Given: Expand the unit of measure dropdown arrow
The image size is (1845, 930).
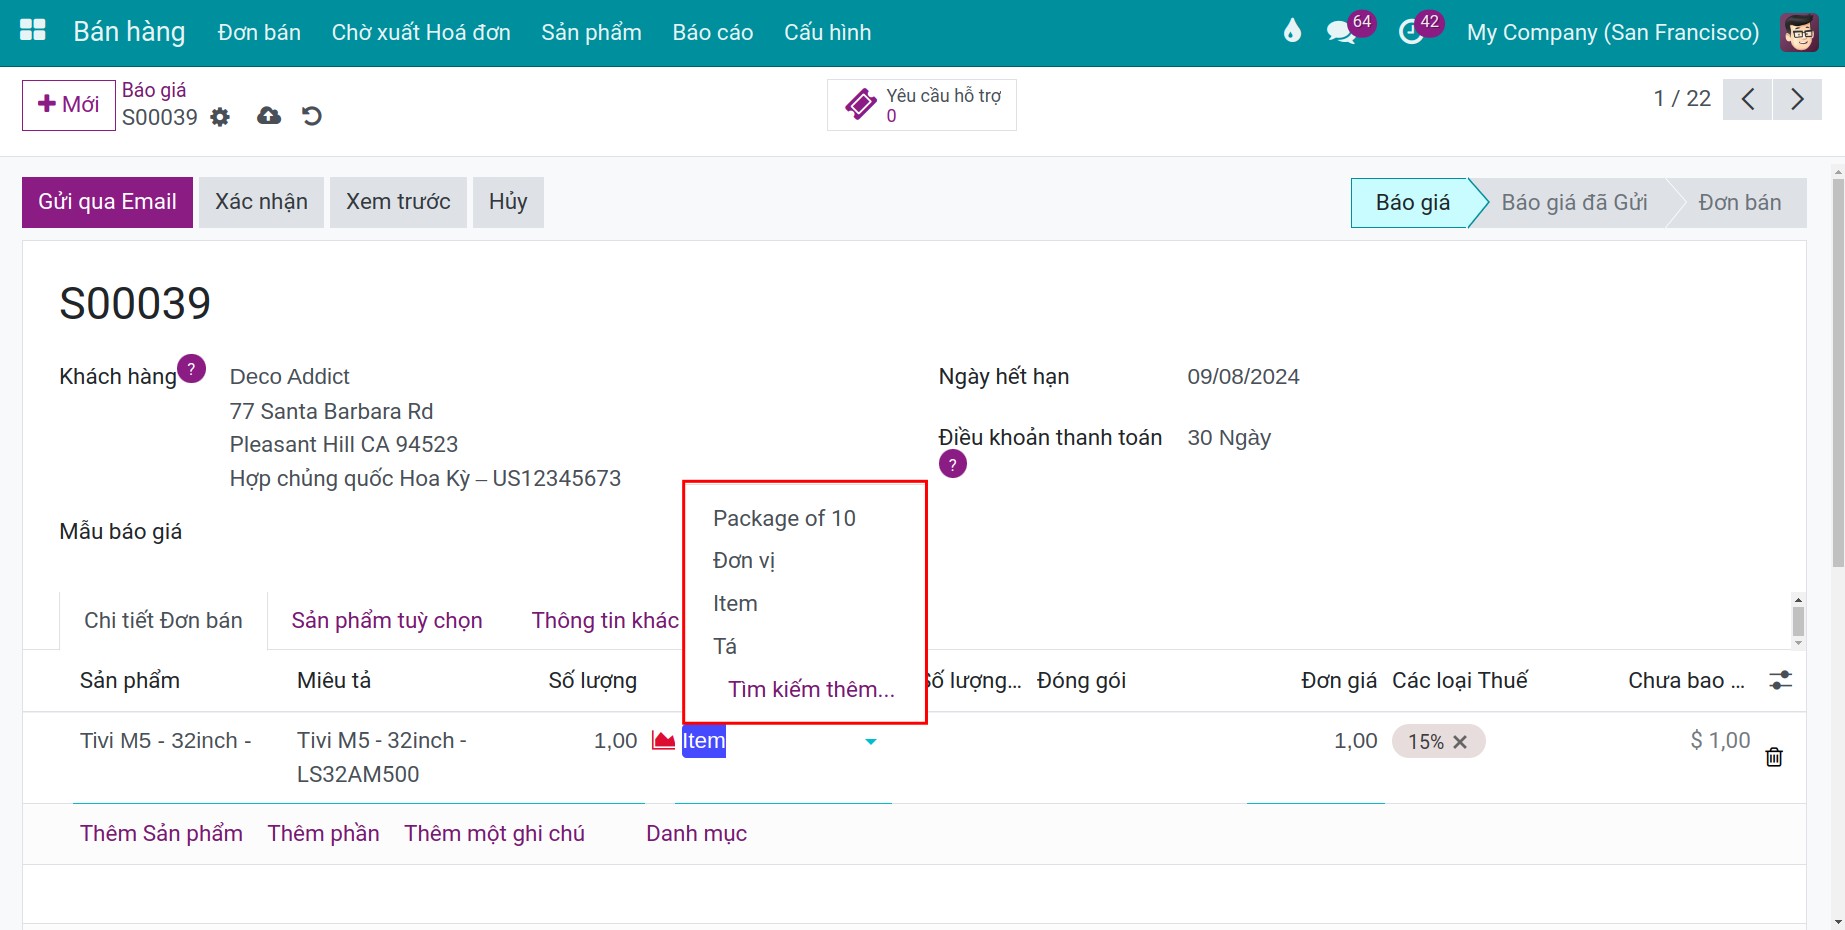Looking at the screenshot, I should click(x=871, y=742).
